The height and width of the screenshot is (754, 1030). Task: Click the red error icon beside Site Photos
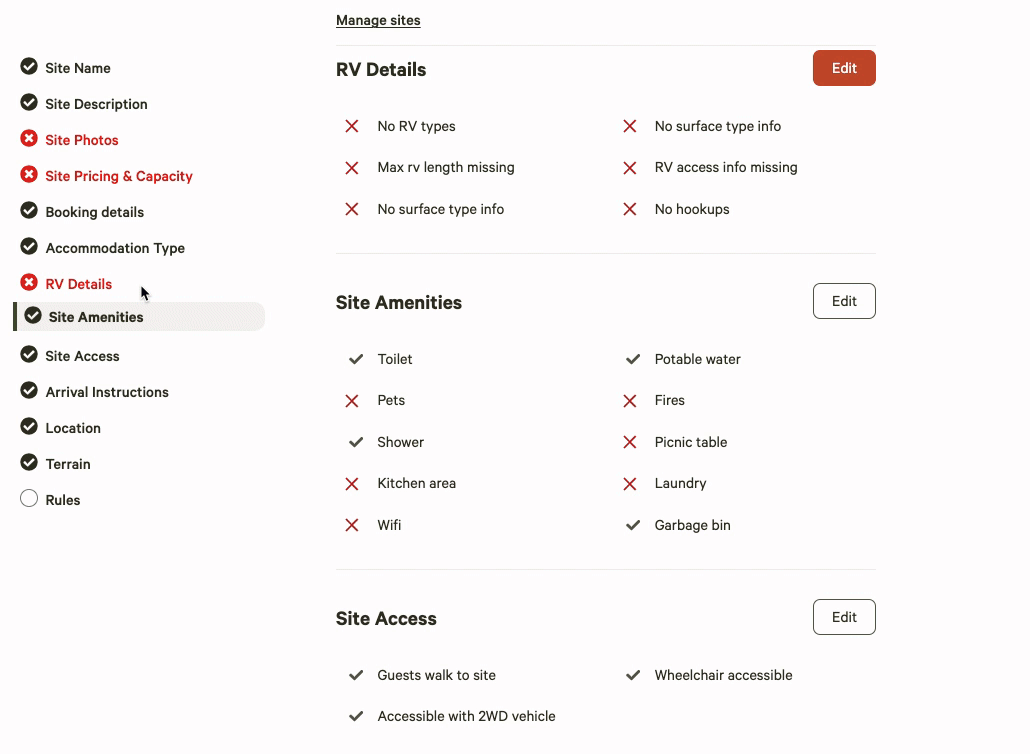29,139
